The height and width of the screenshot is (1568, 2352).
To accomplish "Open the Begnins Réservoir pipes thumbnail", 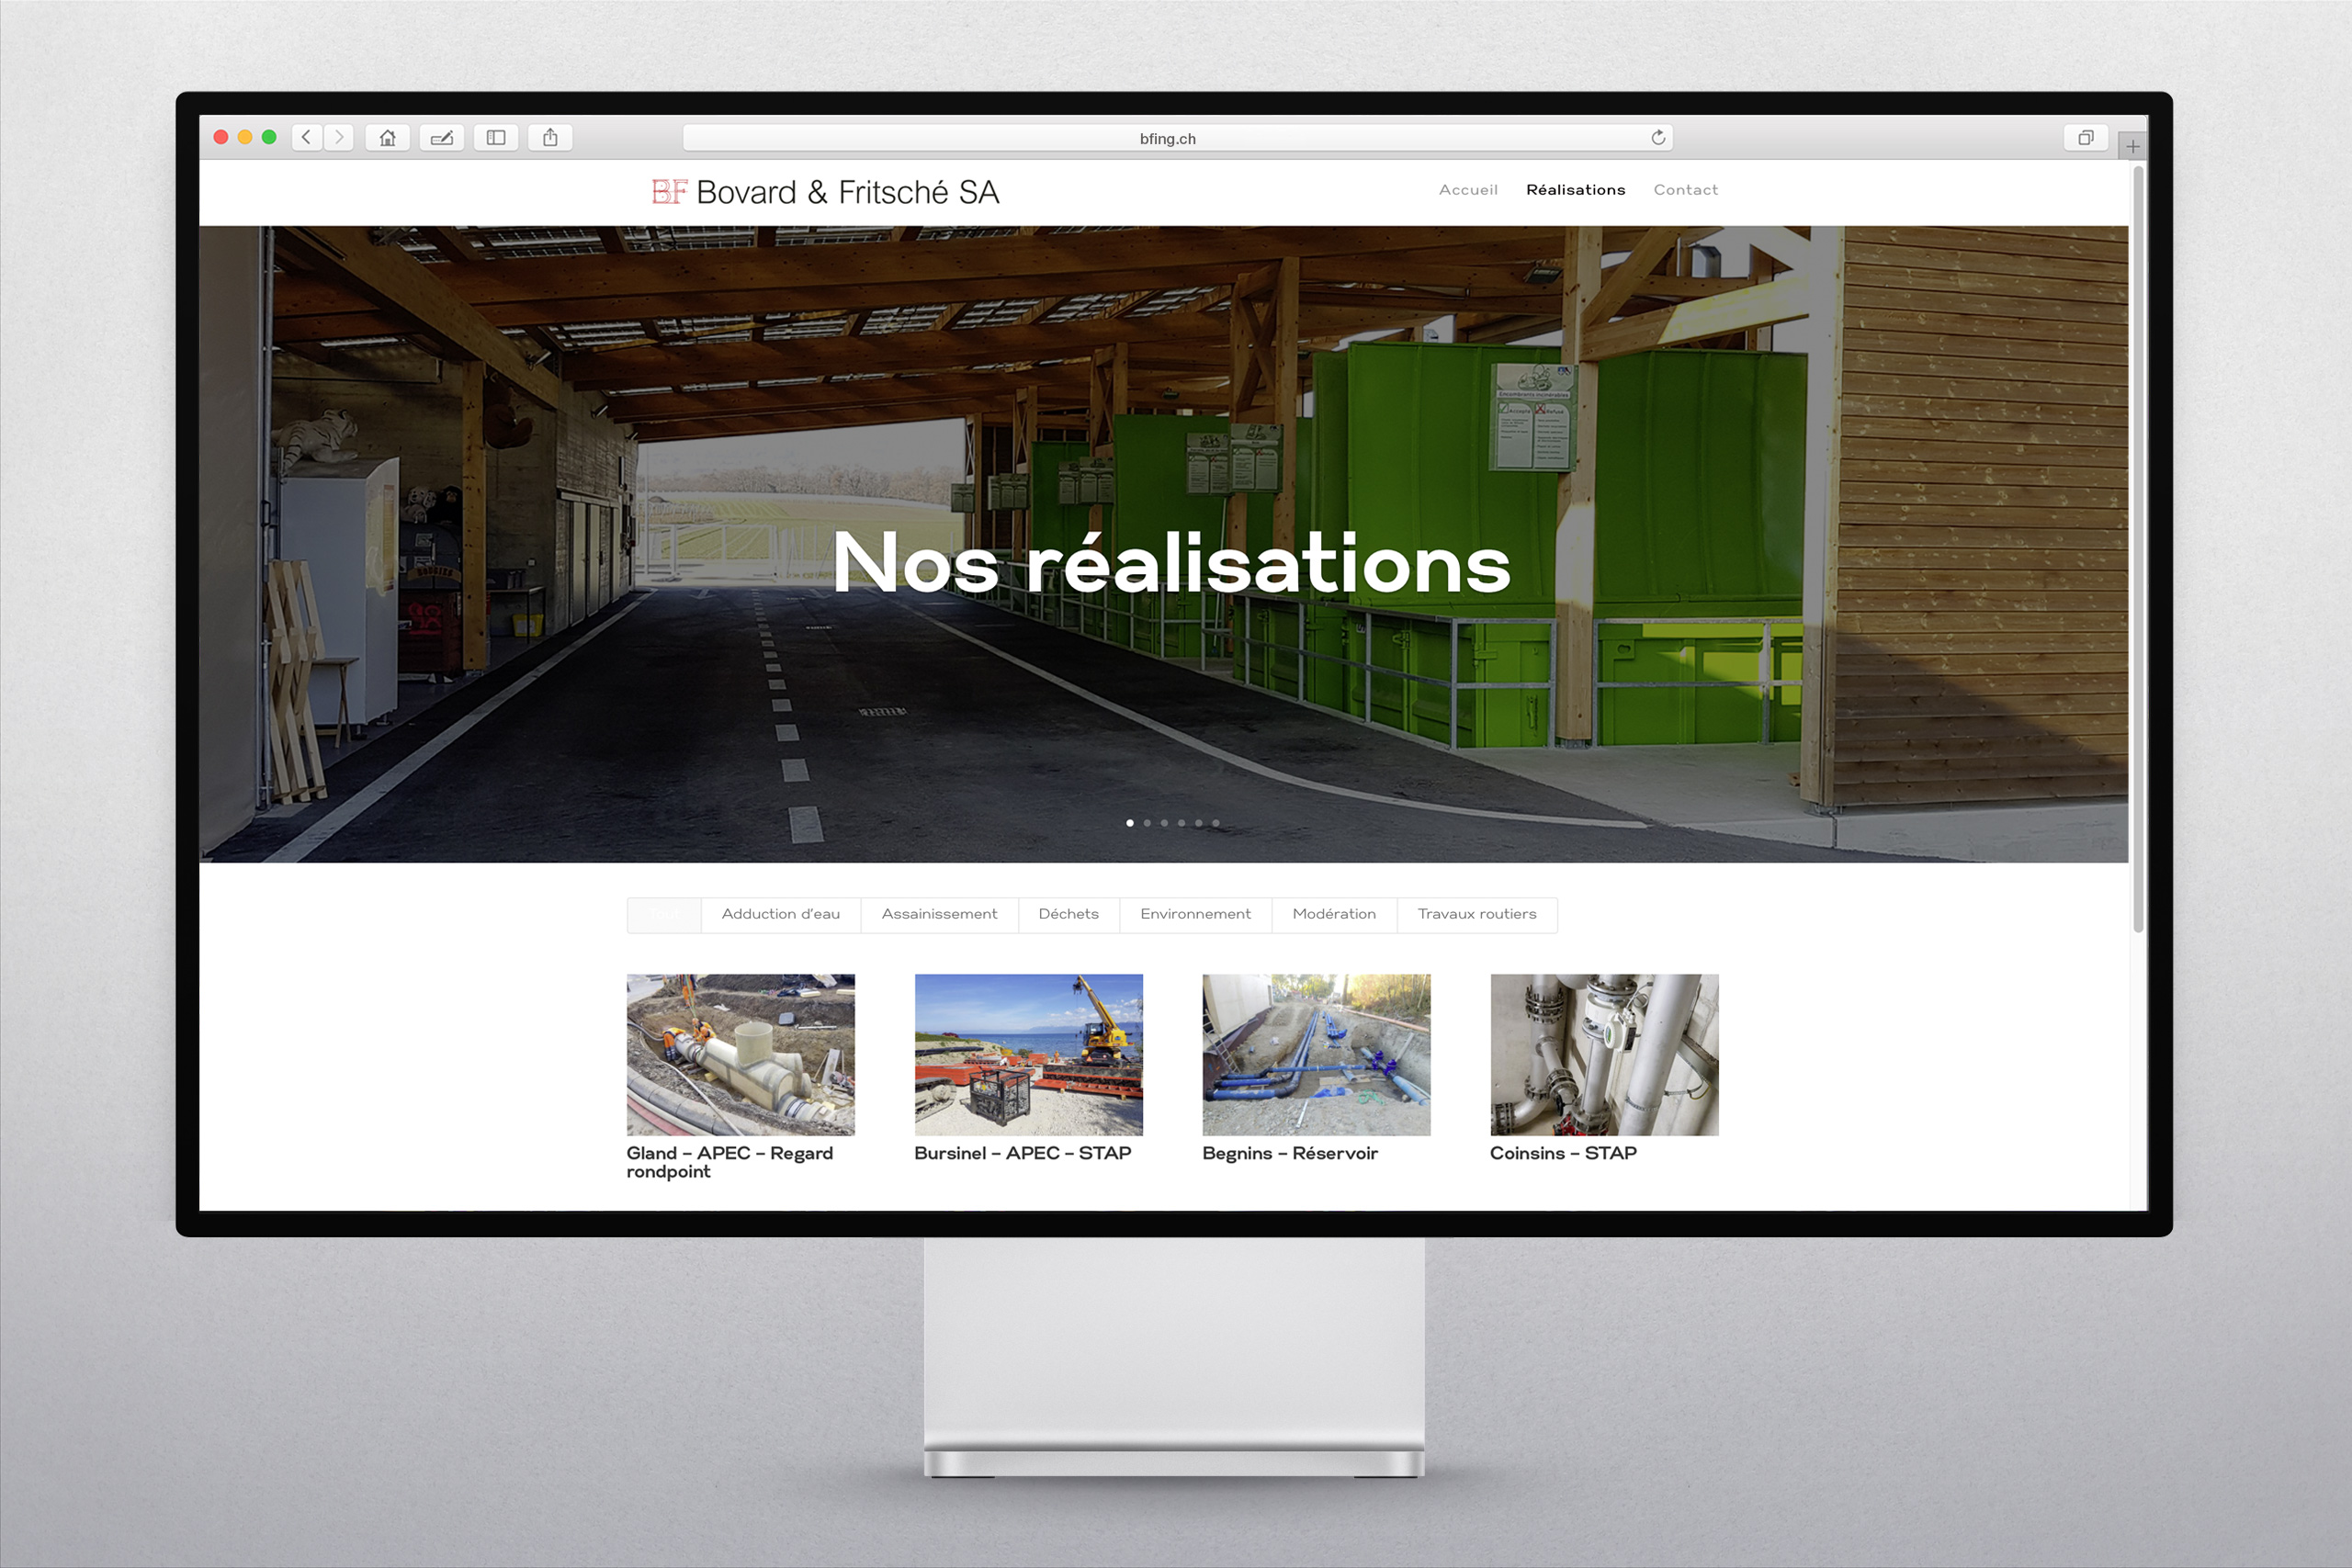I will point(1317,1055).
